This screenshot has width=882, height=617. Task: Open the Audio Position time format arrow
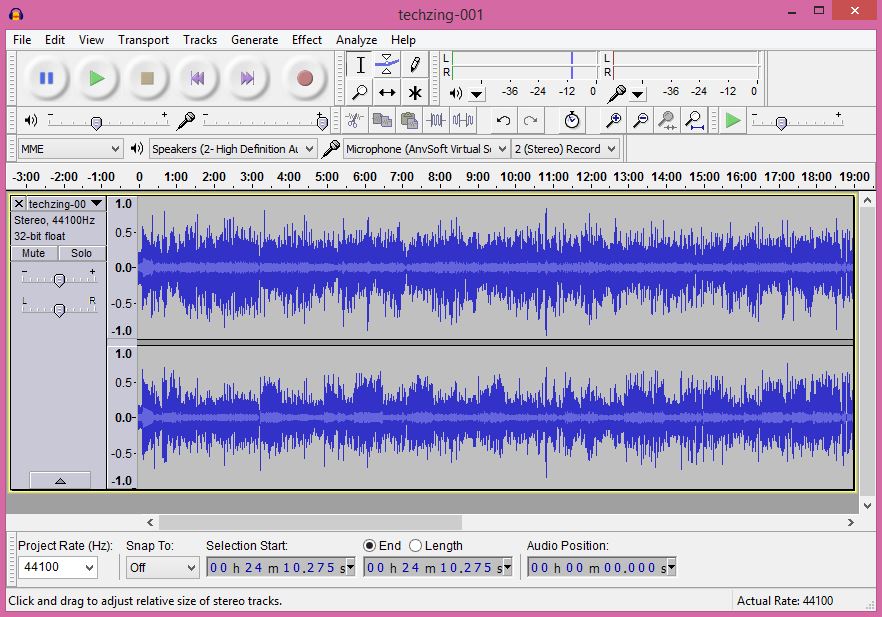pos(671,567)
